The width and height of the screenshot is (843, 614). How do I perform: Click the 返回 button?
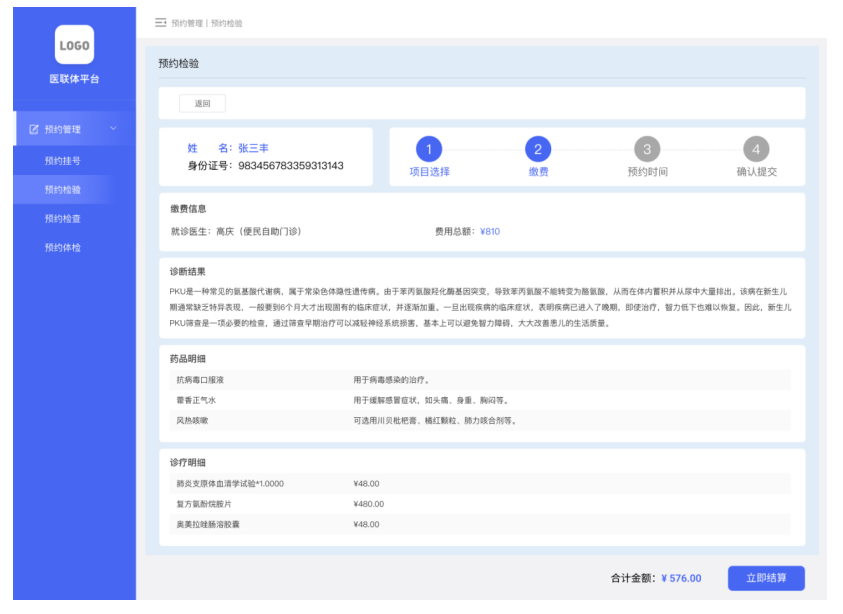click(202, 104)
